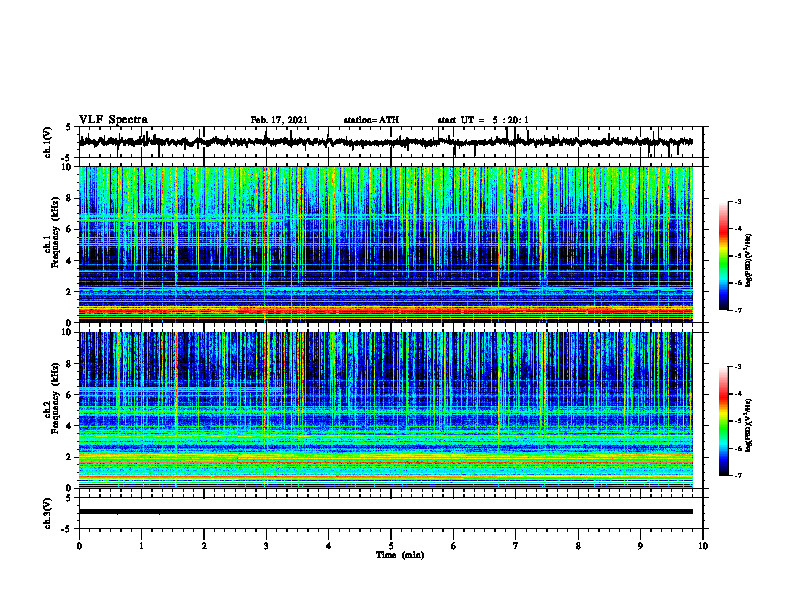Click the "ch.1(V)" waveform axis label
Viewport: 792px width, 612px height.
tap(48, 142)
